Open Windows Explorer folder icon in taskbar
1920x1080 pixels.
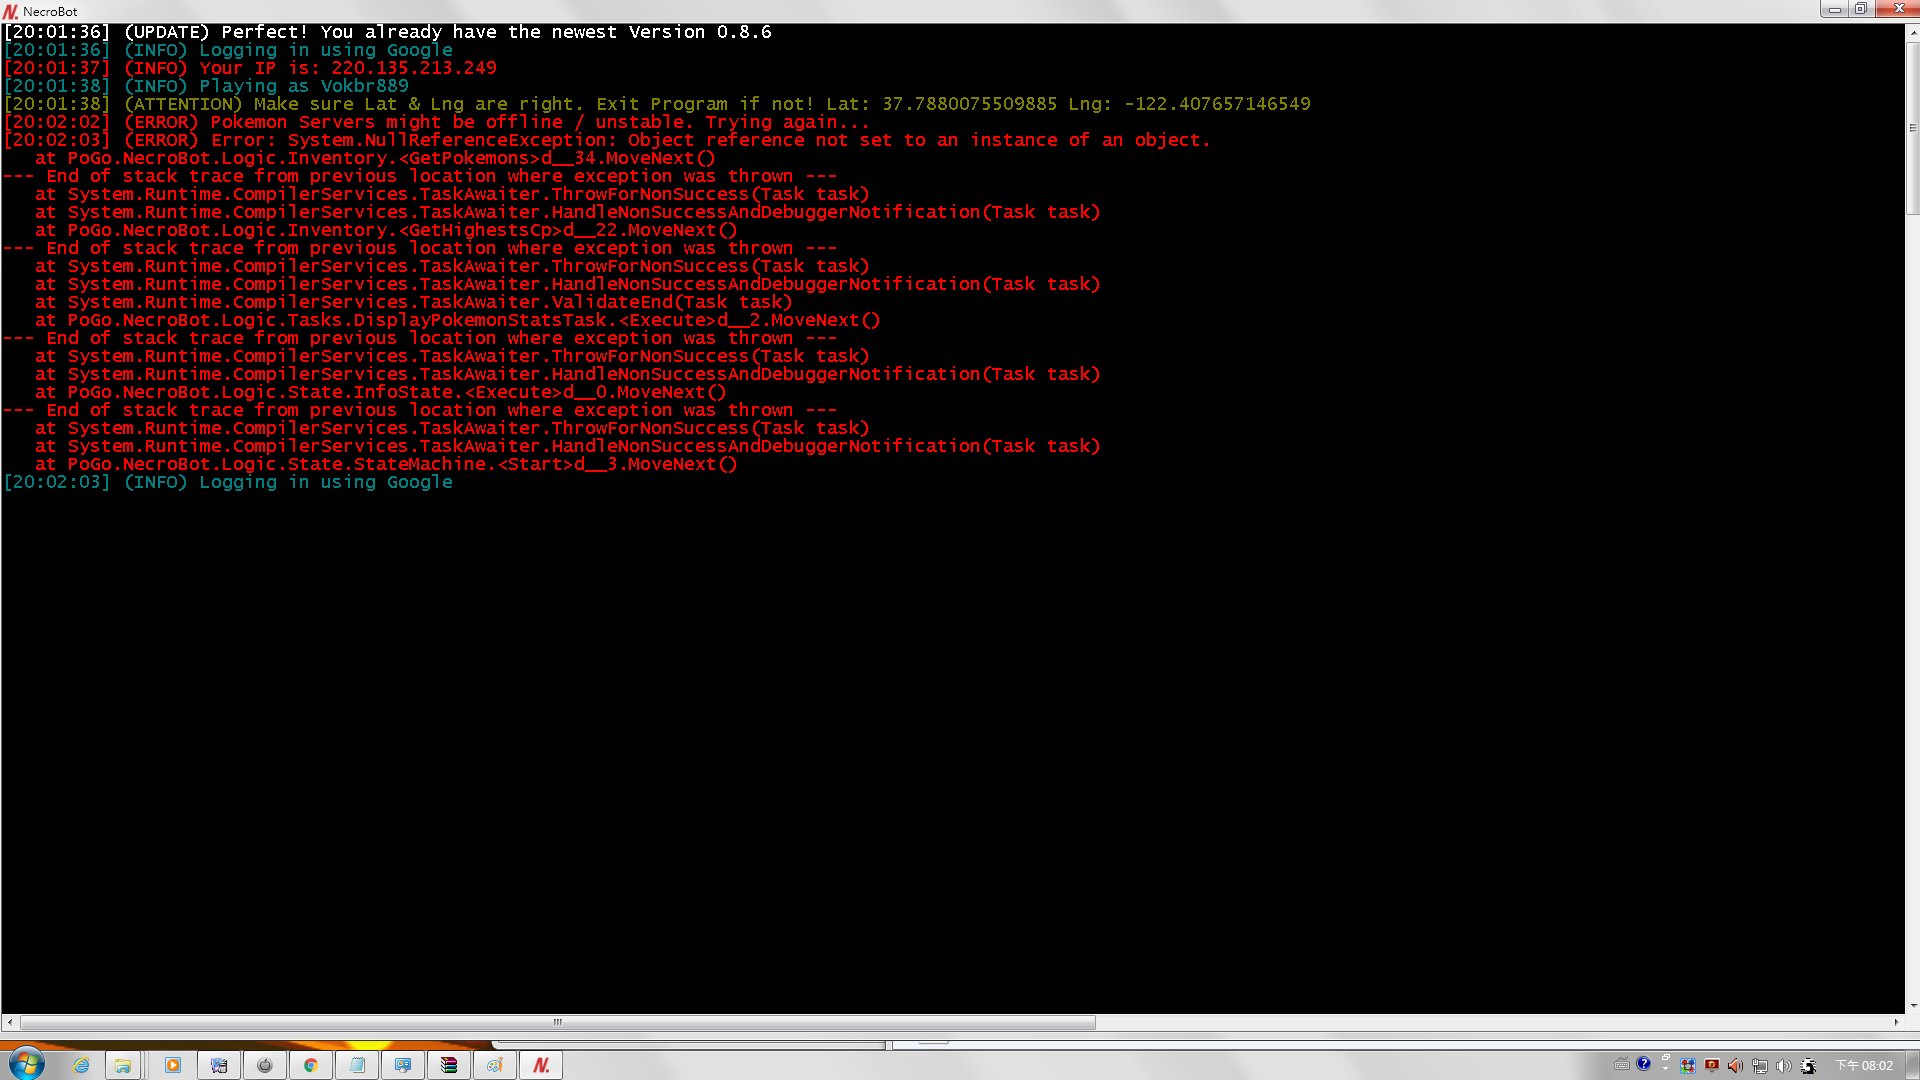(123, 1065)
